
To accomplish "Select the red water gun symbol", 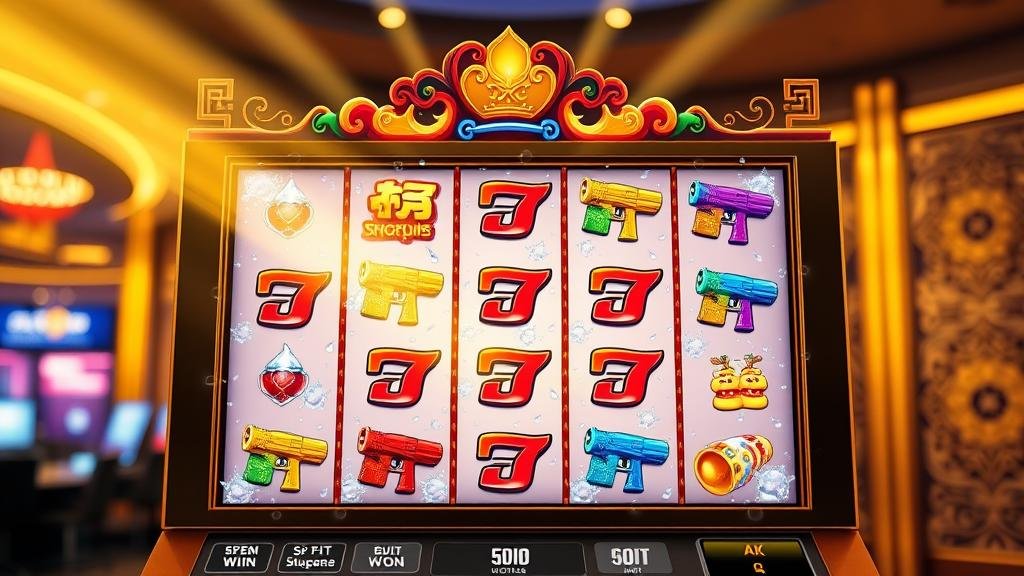I will [398, 459].
